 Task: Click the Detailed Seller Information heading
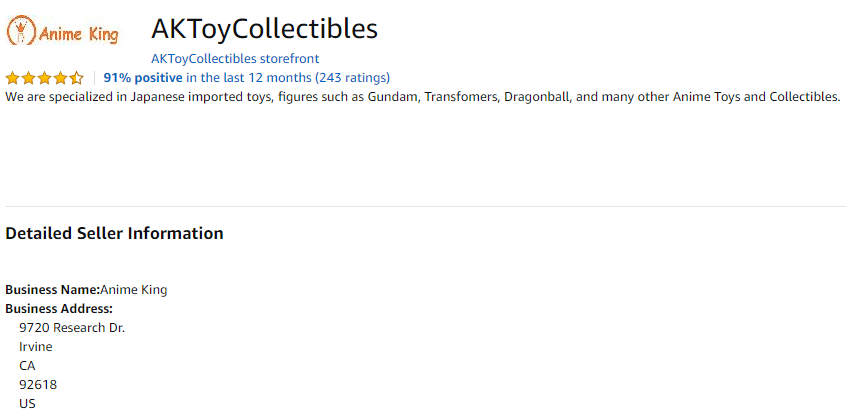click(114, 234)
